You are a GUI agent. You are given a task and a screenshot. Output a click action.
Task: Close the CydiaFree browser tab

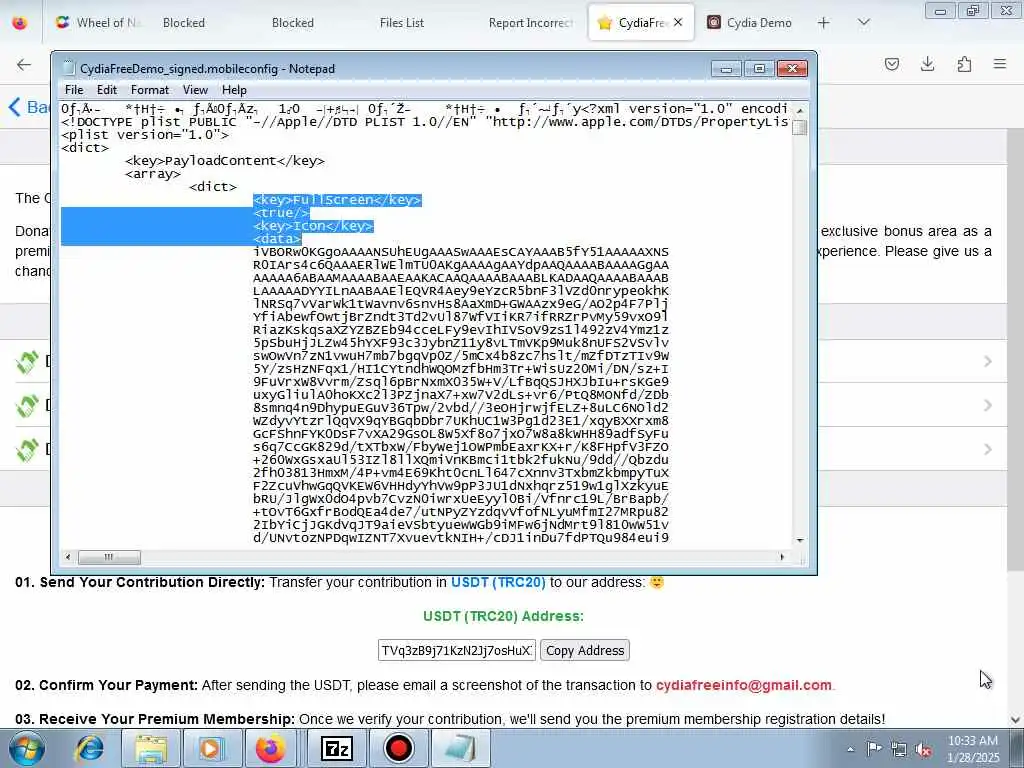pos(678,23)
